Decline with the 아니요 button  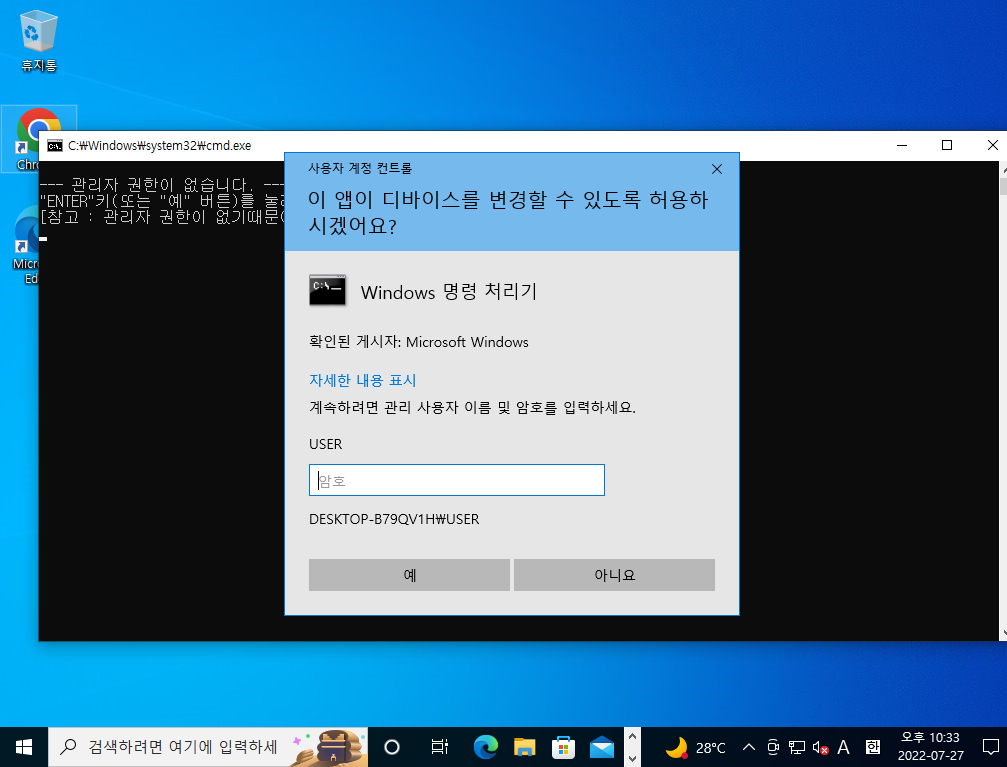pyautogui.click(x=614, y=575)
